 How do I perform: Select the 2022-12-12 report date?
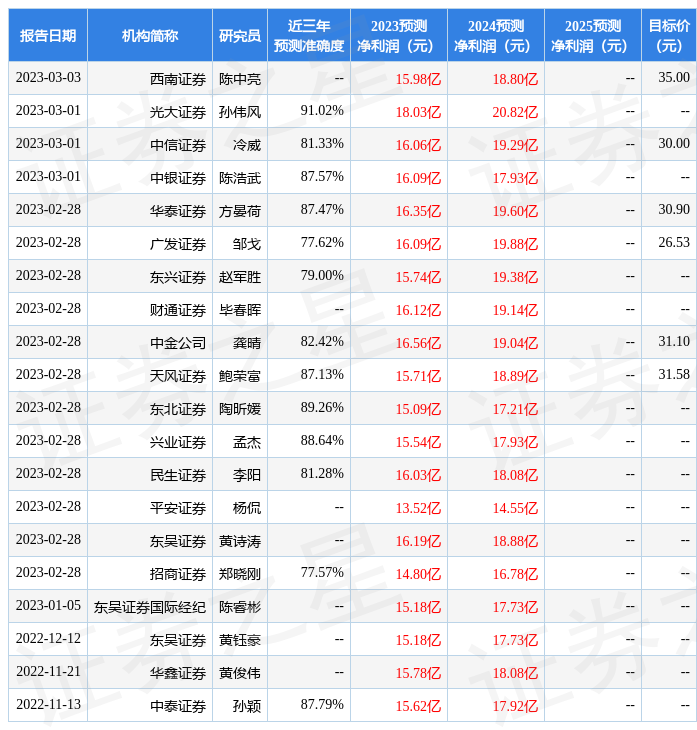pyautogui.click(x=48, y=639)
